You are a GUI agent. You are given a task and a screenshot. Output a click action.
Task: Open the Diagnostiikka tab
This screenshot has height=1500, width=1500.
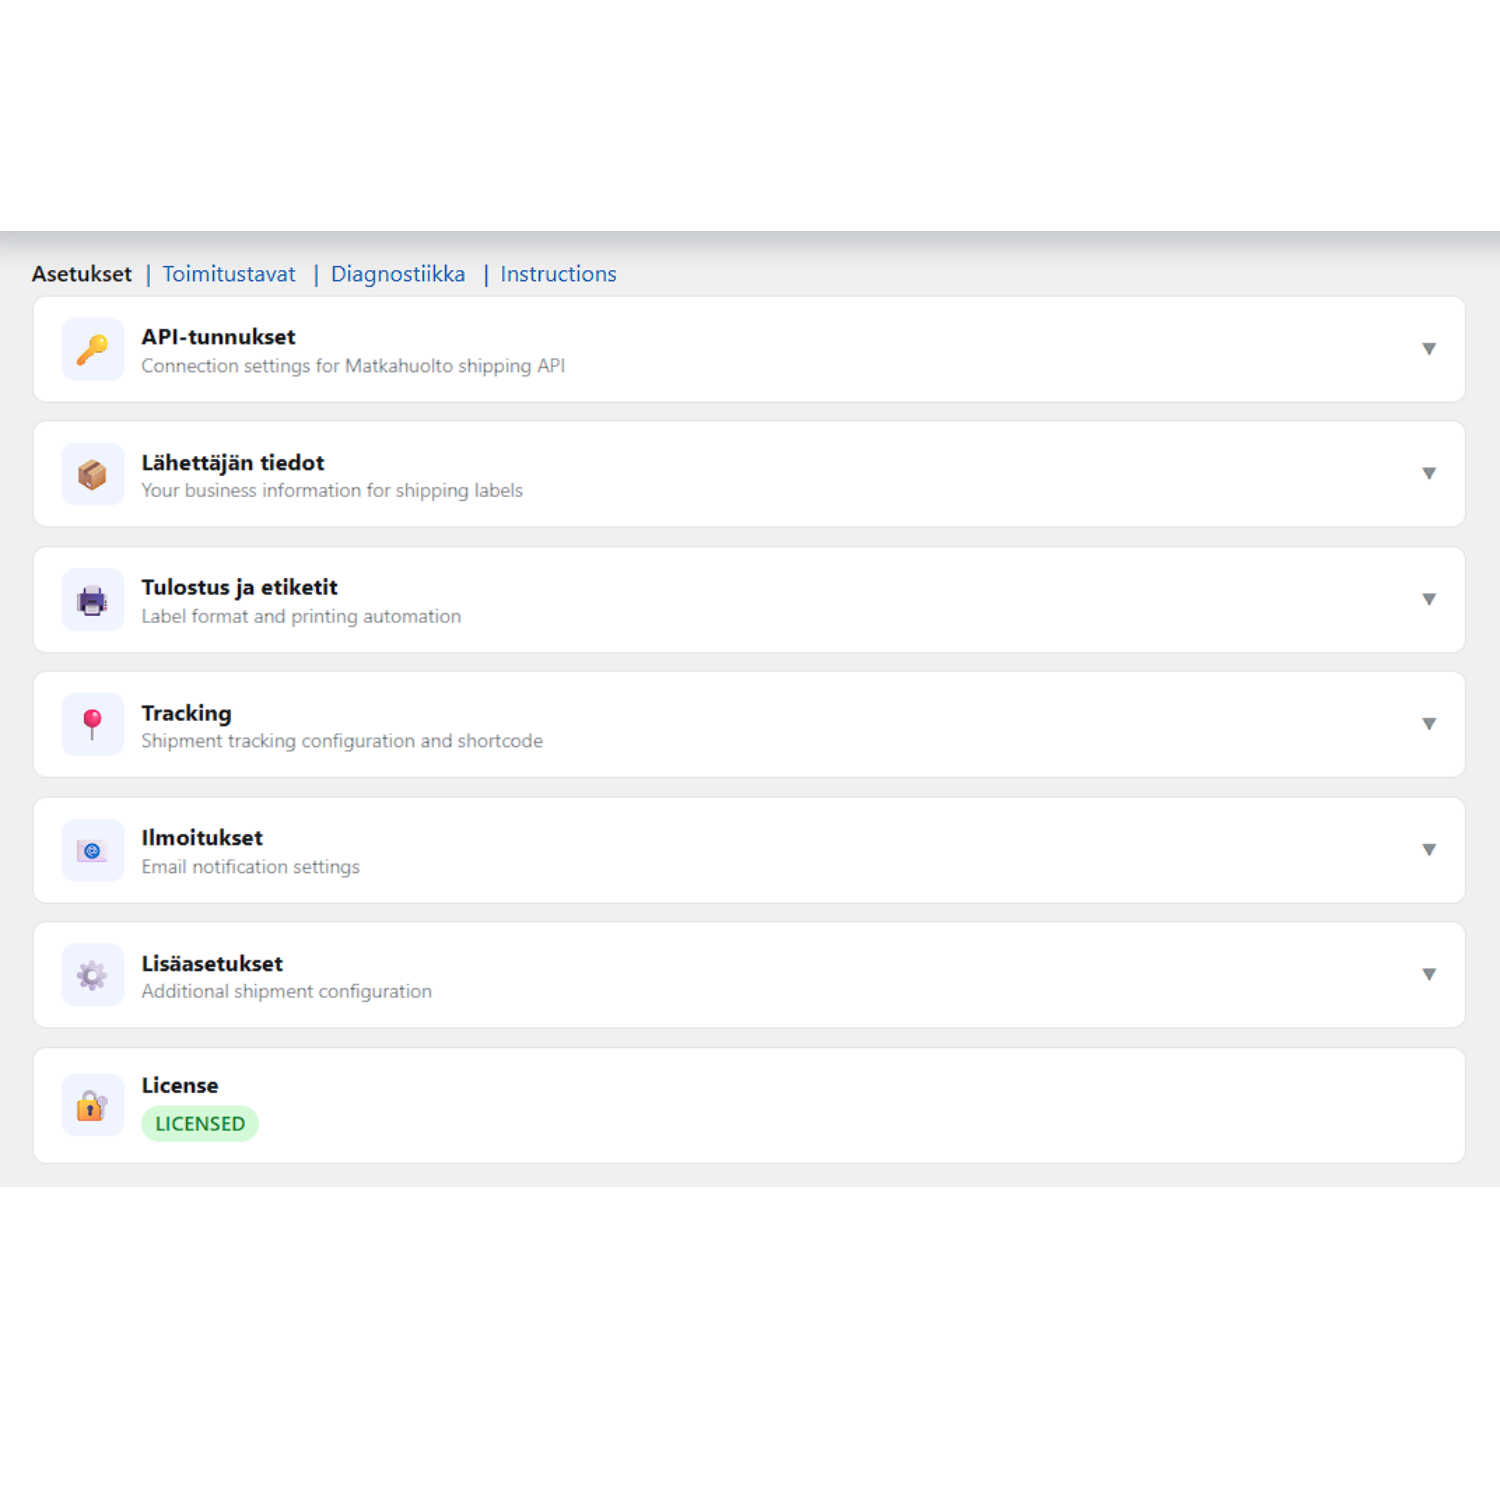[398, 274]
